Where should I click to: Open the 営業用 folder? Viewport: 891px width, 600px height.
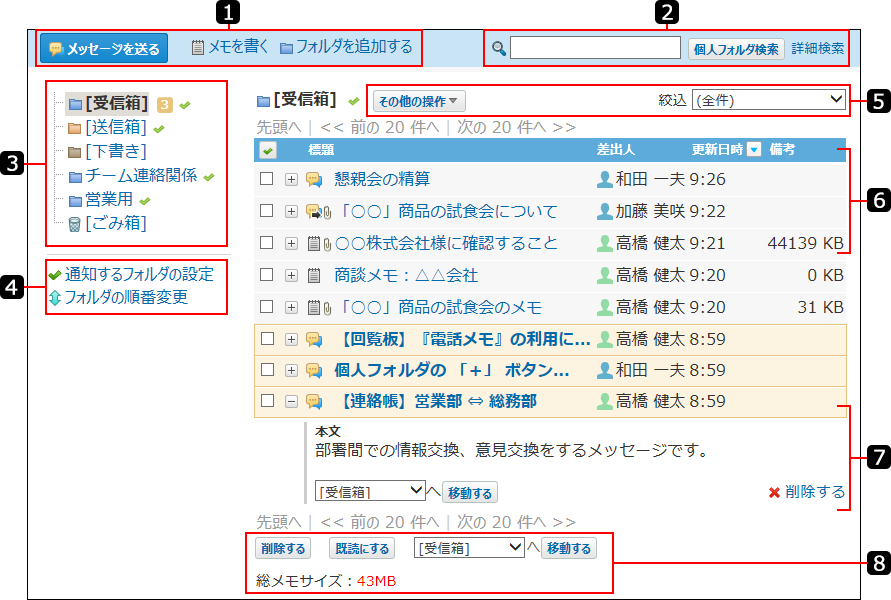point(109,200)
